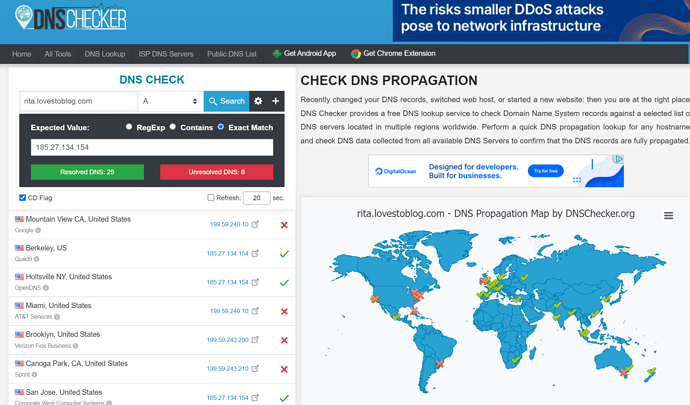Screen dimensions: 690x405
Task: Click the DNSChecker logo
Action: click(x=71, y=18)
